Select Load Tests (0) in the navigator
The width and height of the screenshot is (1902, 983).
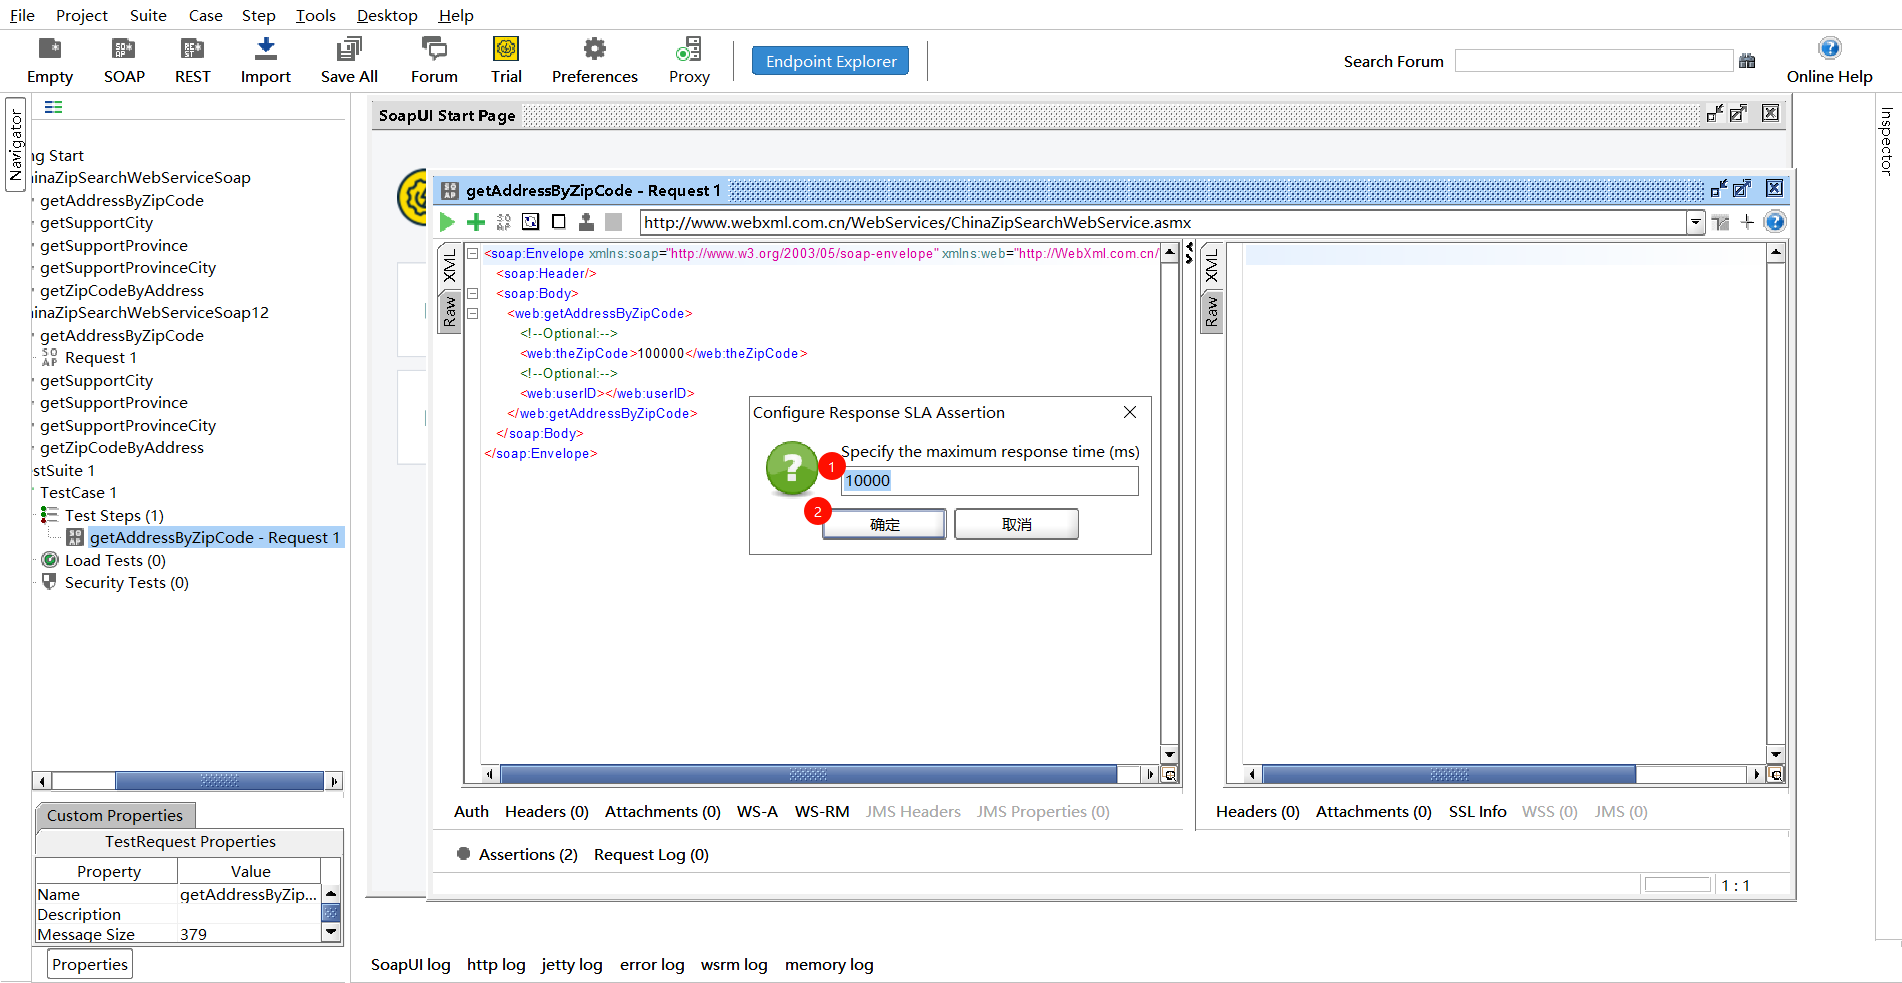pos(115,560)
